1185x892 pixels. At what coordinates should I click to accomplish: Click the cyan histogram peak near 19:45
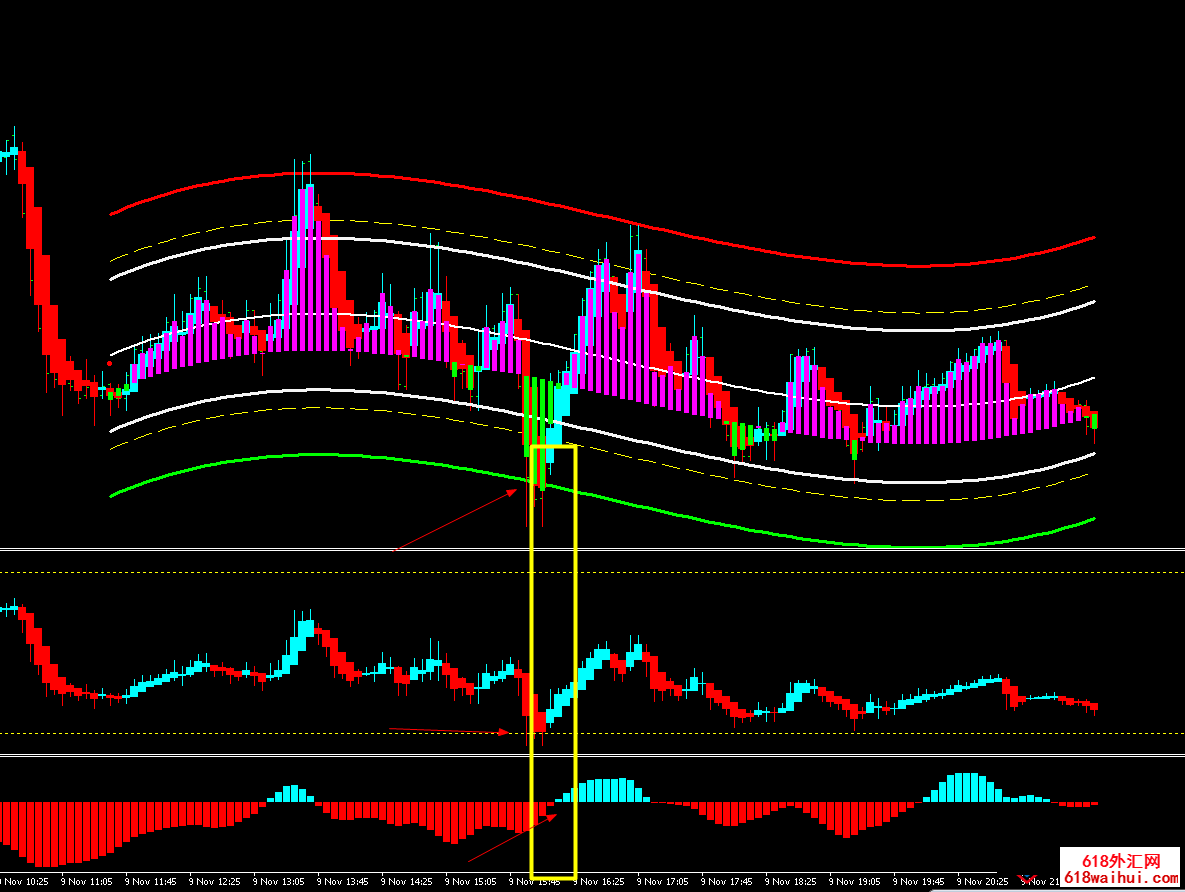pos(965,788)
